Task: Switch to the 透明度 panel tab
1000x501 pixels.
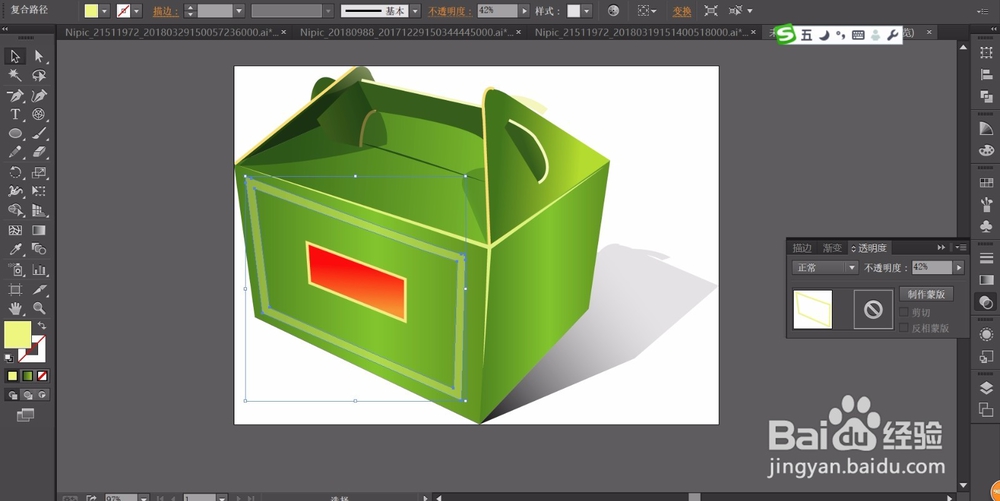Action: click(869, 248)
